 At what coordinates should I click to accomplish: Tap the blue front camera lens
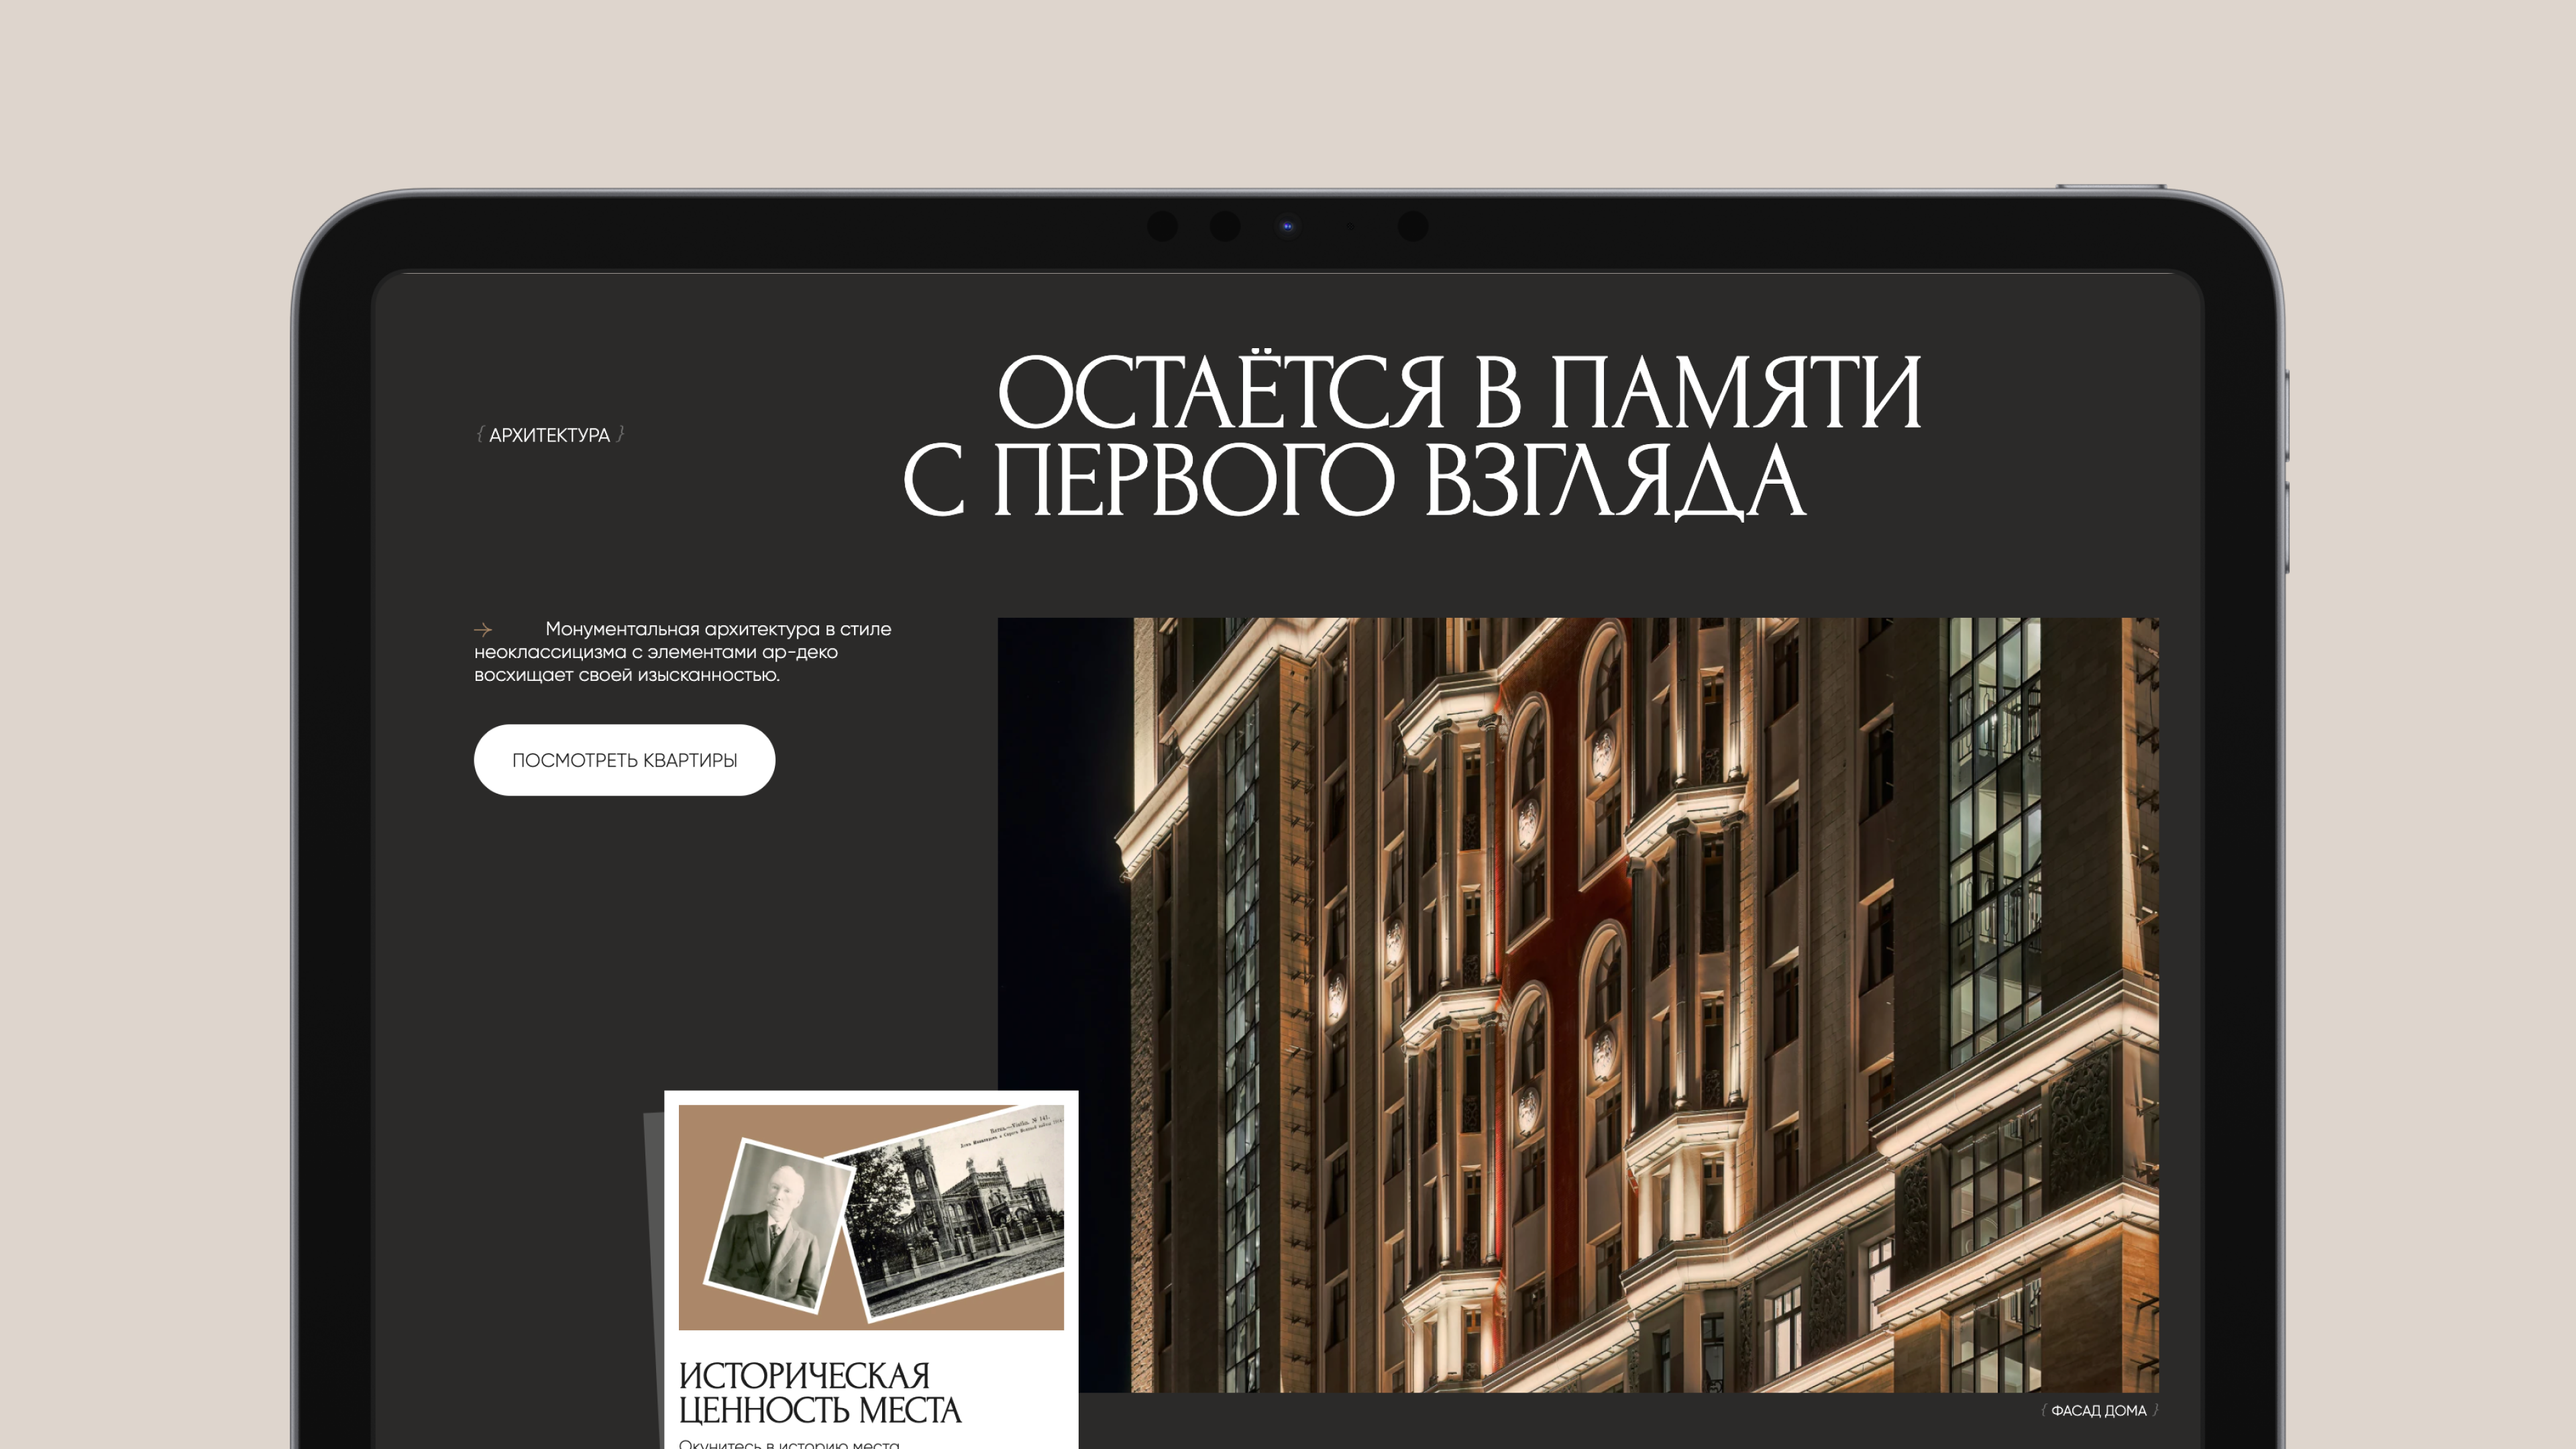1287,227
